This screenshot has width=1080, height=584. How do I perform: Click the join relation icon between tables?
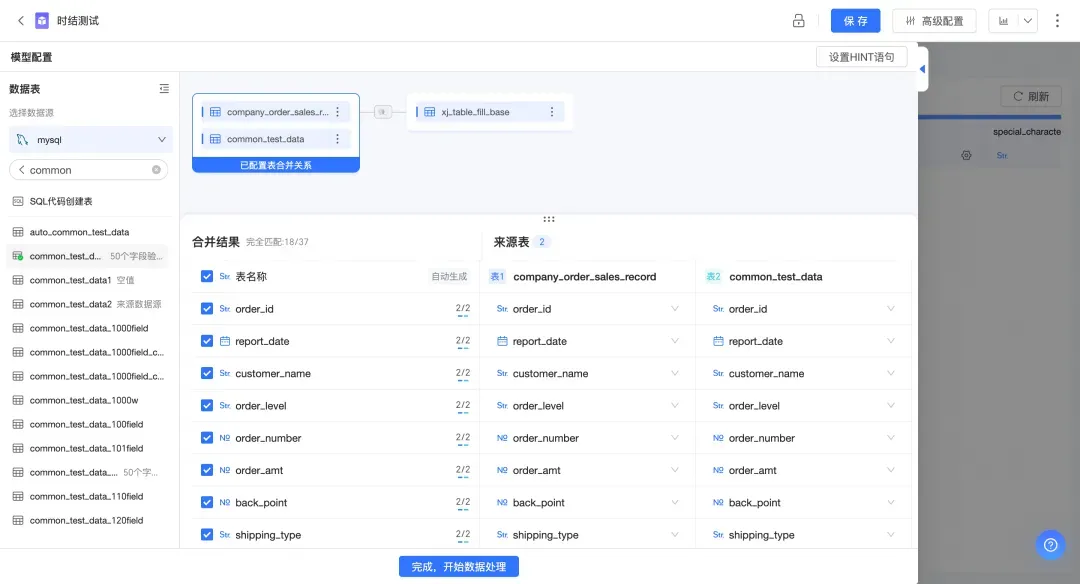(383, 112)
